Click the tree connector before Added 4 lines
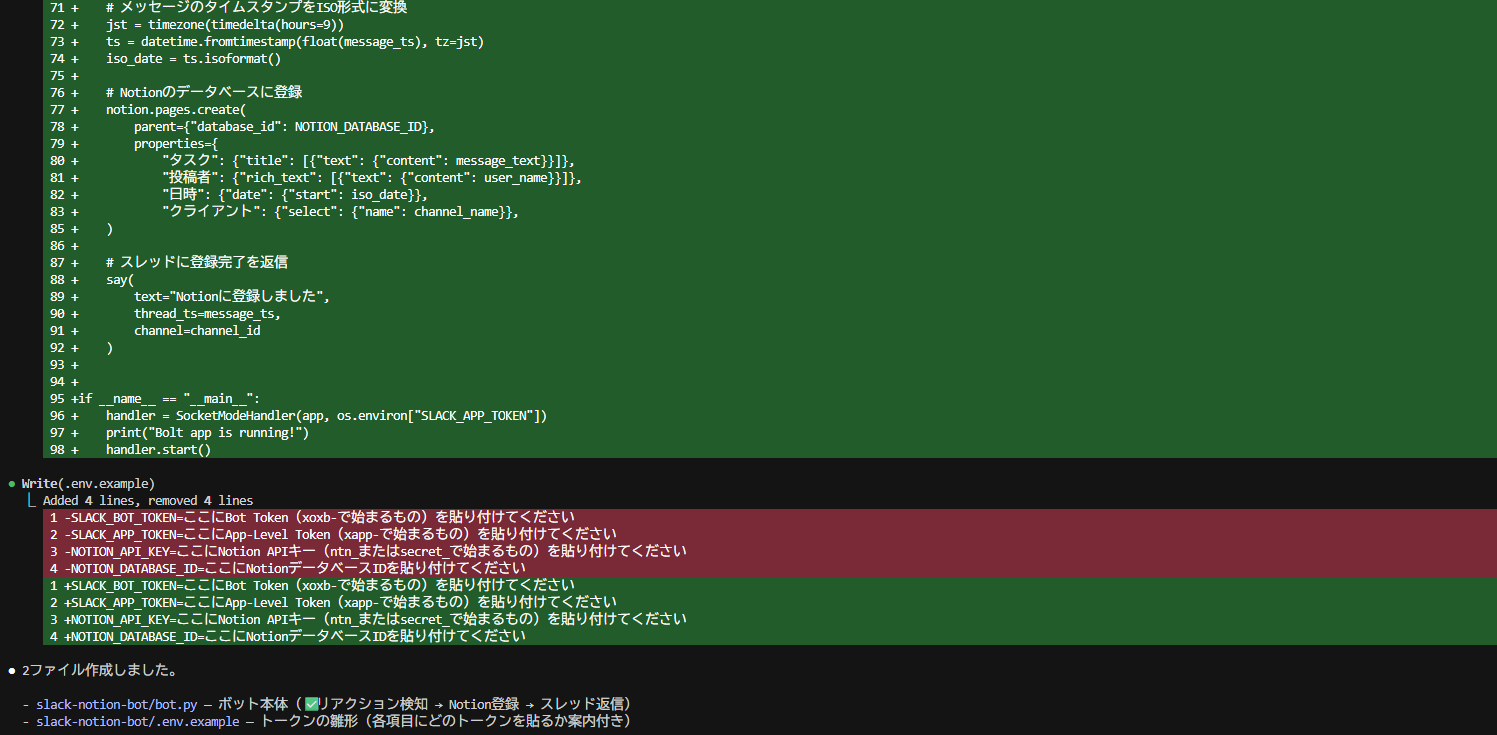 (x=31, y=501)
